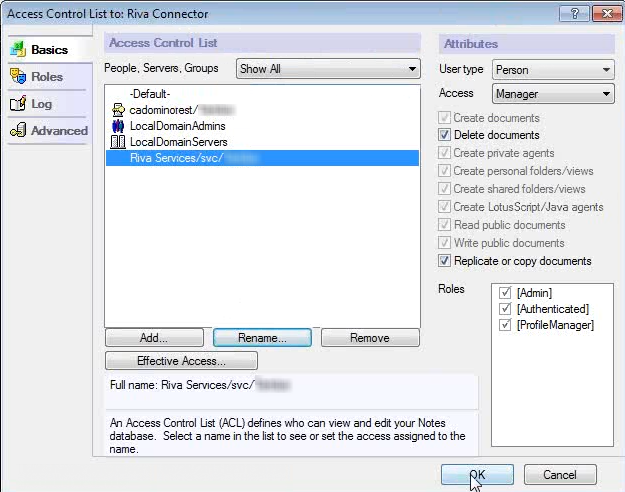625x492 pixels.
Task: Toggle Write public documents checkbox
Action: 444,242
